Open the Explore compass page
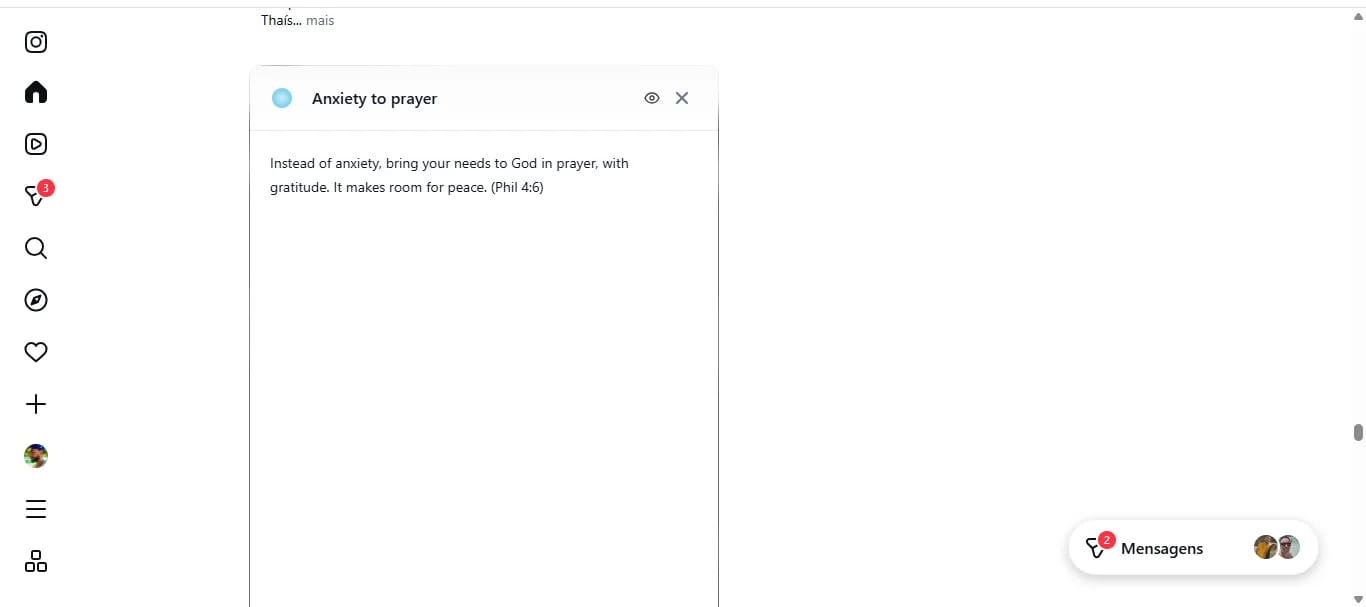The width and height of the screenshot is (1366, 607). 36,300
